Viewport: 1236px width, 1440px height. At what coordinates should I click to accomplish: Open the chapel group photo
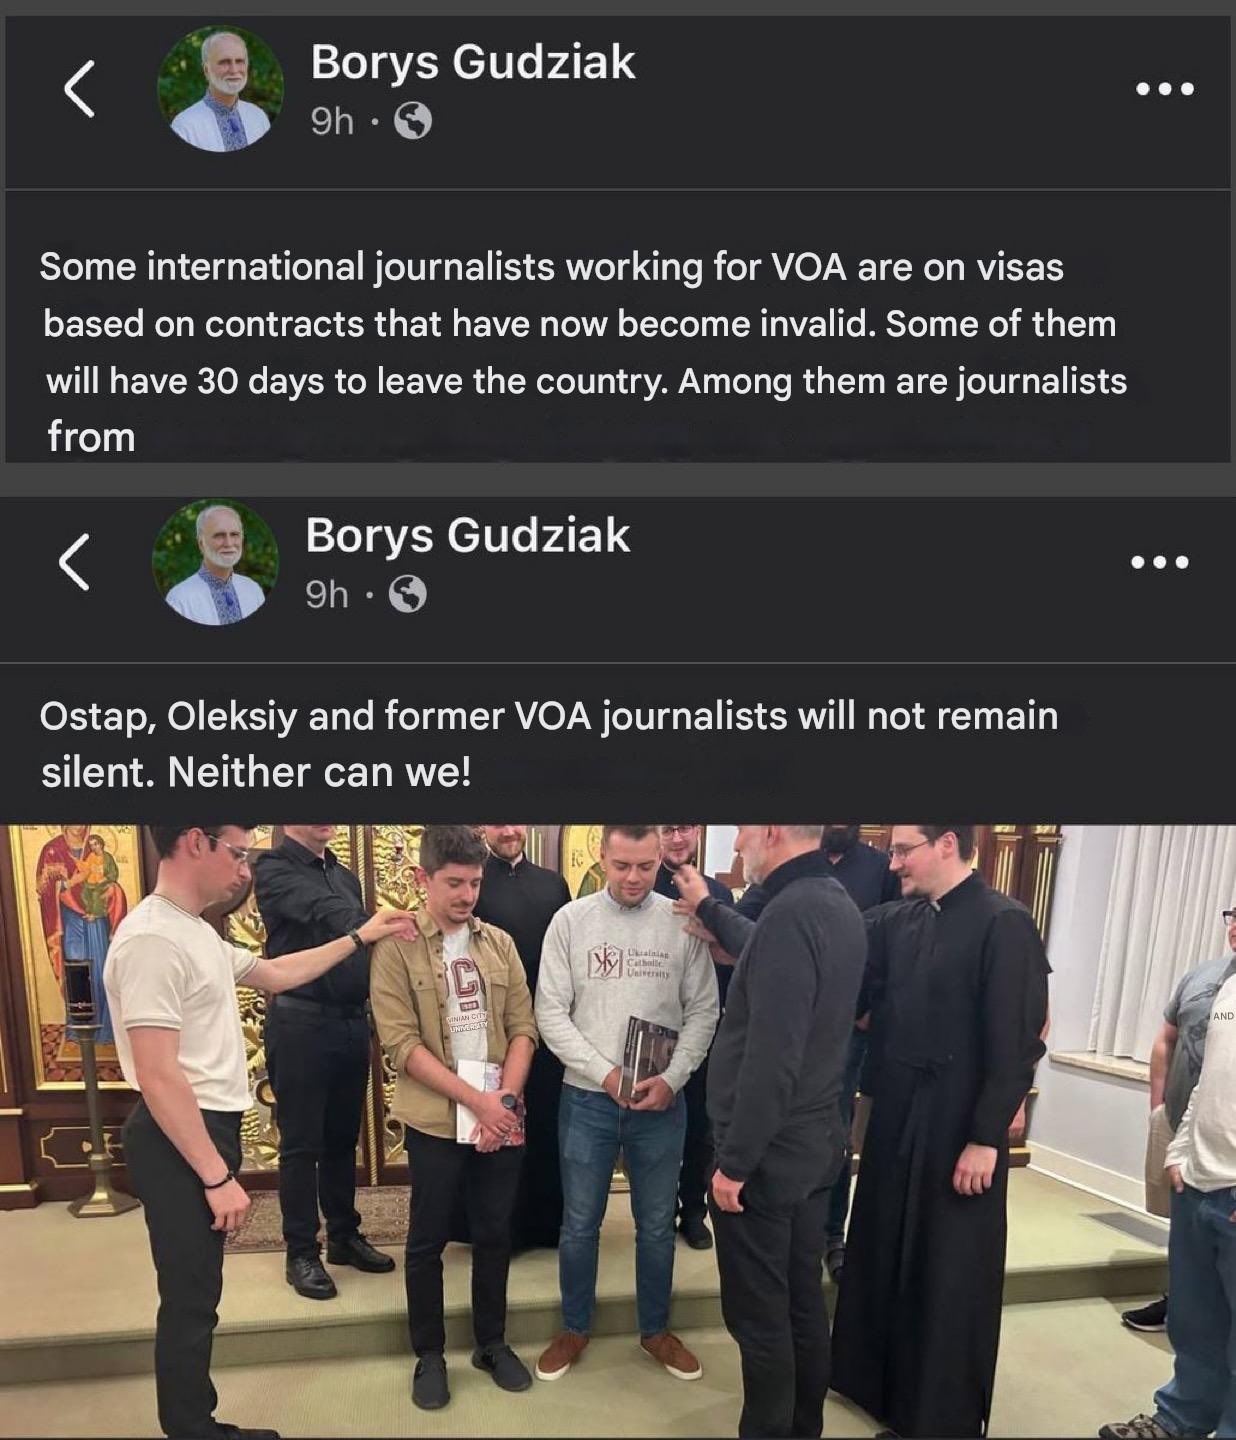pos(618,1131)
